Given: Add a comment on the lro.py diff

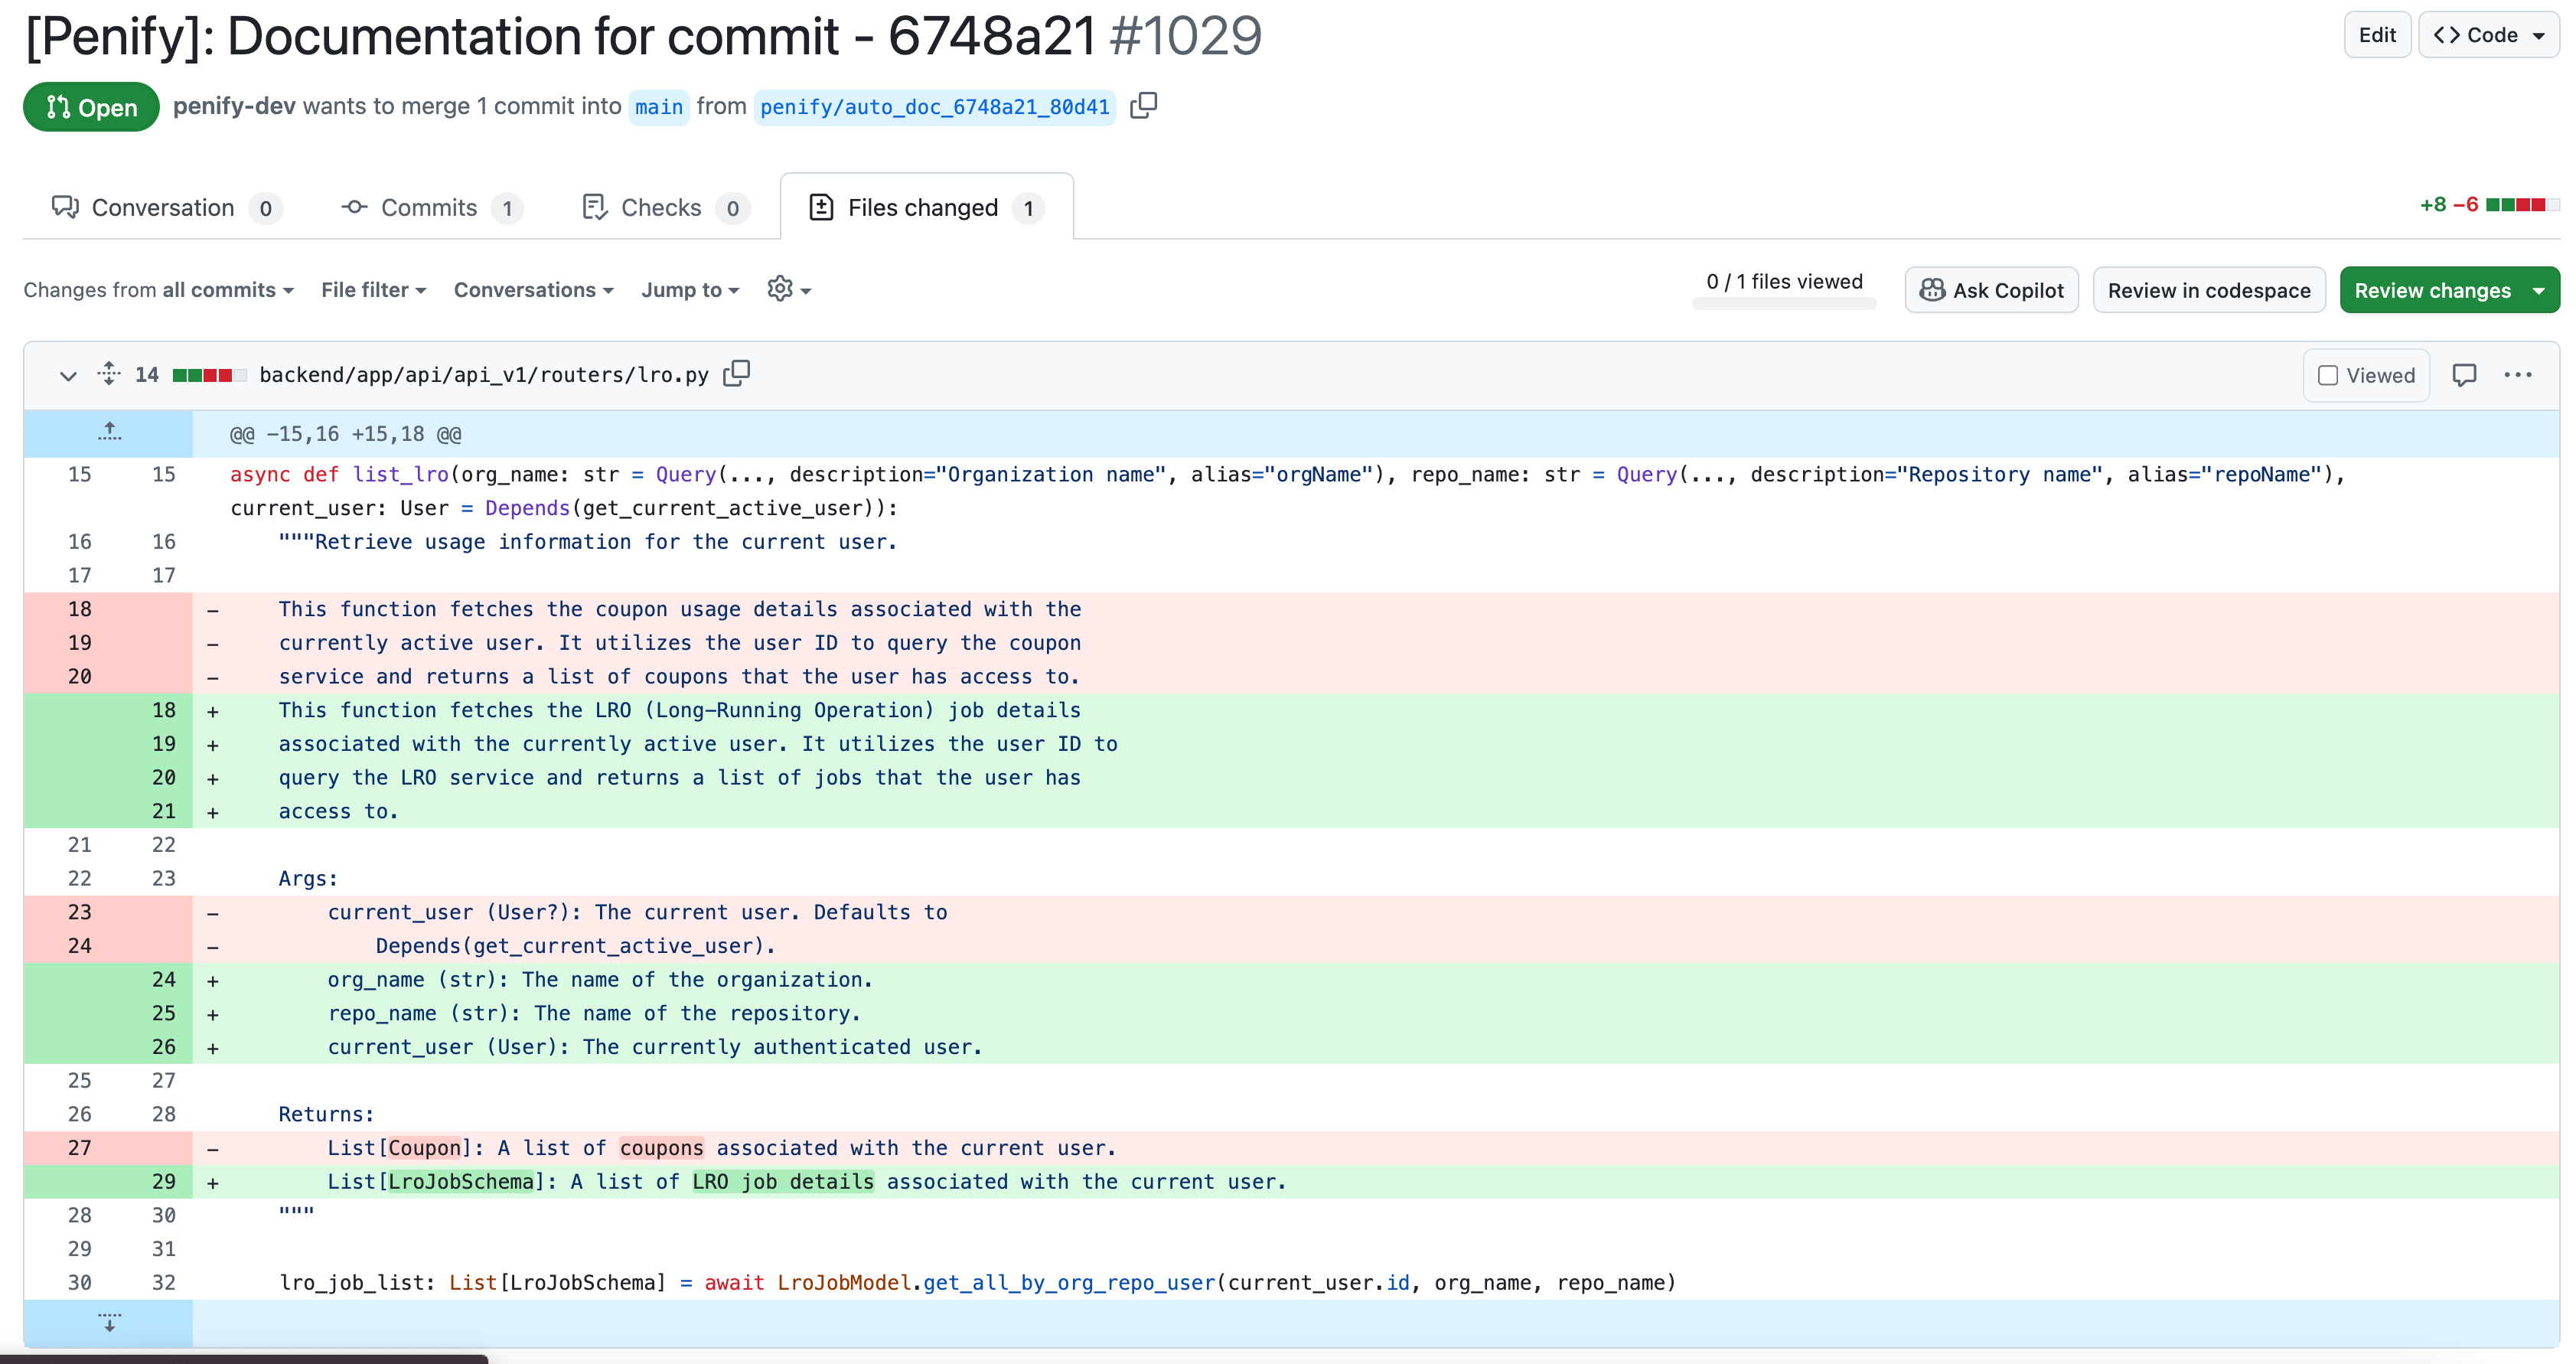Looking at the screenshot, I should tap(2464, 375).
